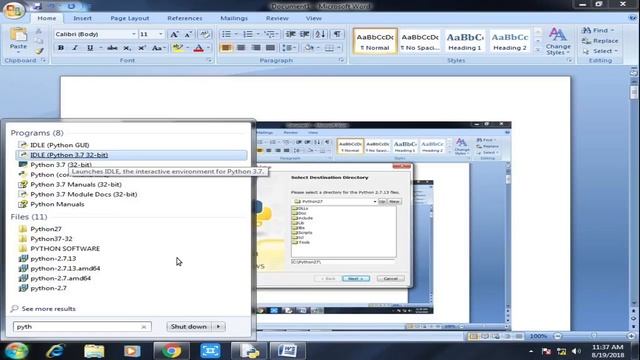Select Align Text Right
640x360 pixels.
point(256,48)
